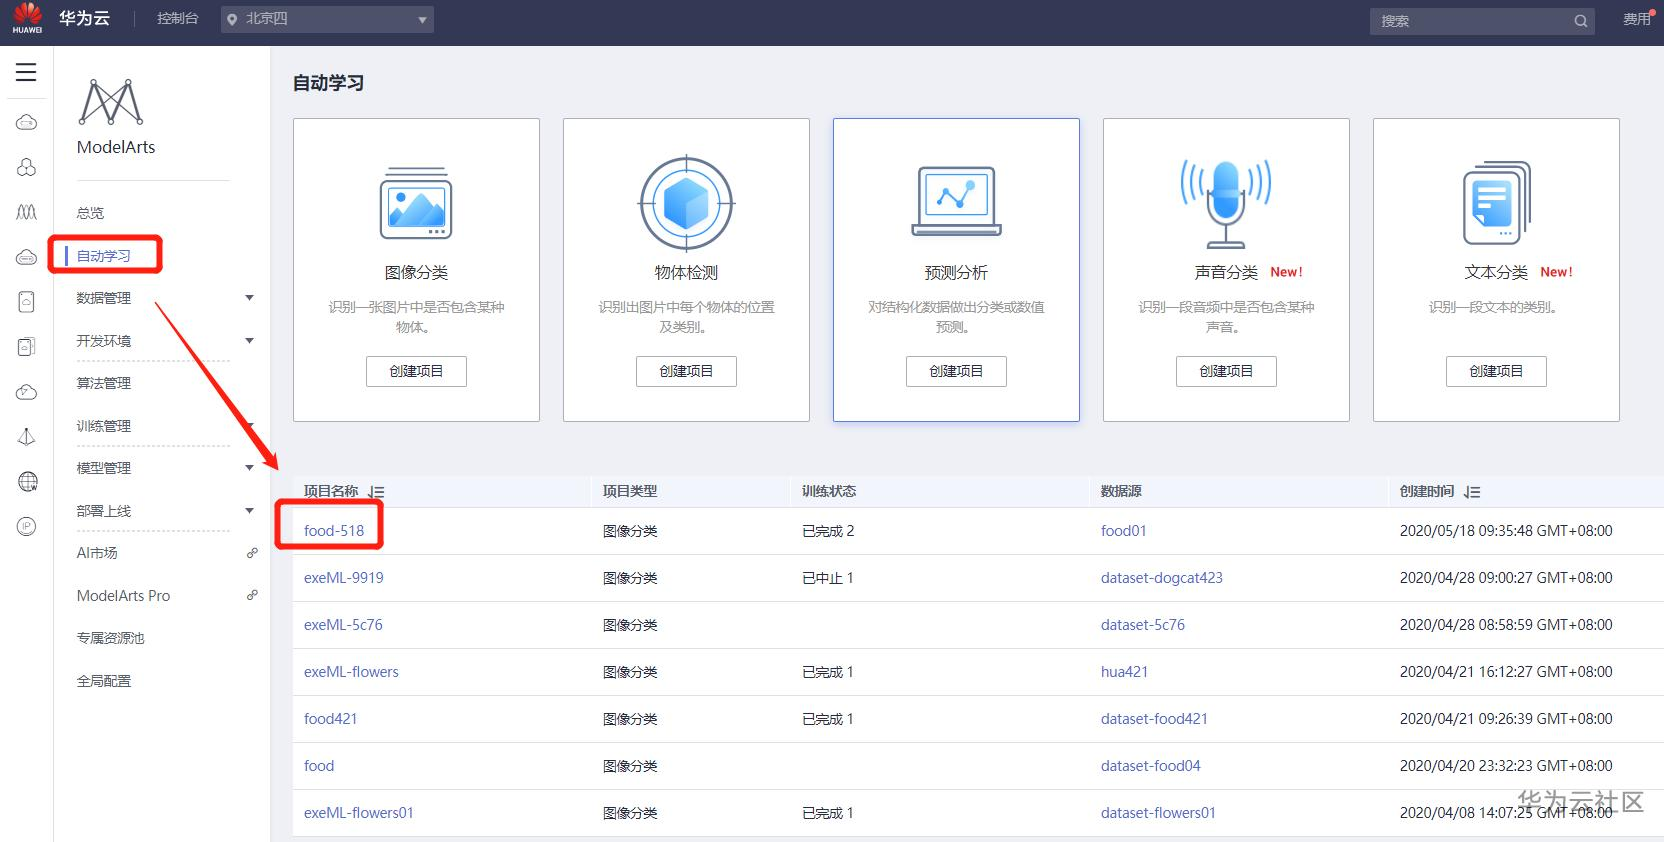Open the 北京四 region dropdown
The height and width of the screenshot is (842, 1664).
tap(327, 19)
